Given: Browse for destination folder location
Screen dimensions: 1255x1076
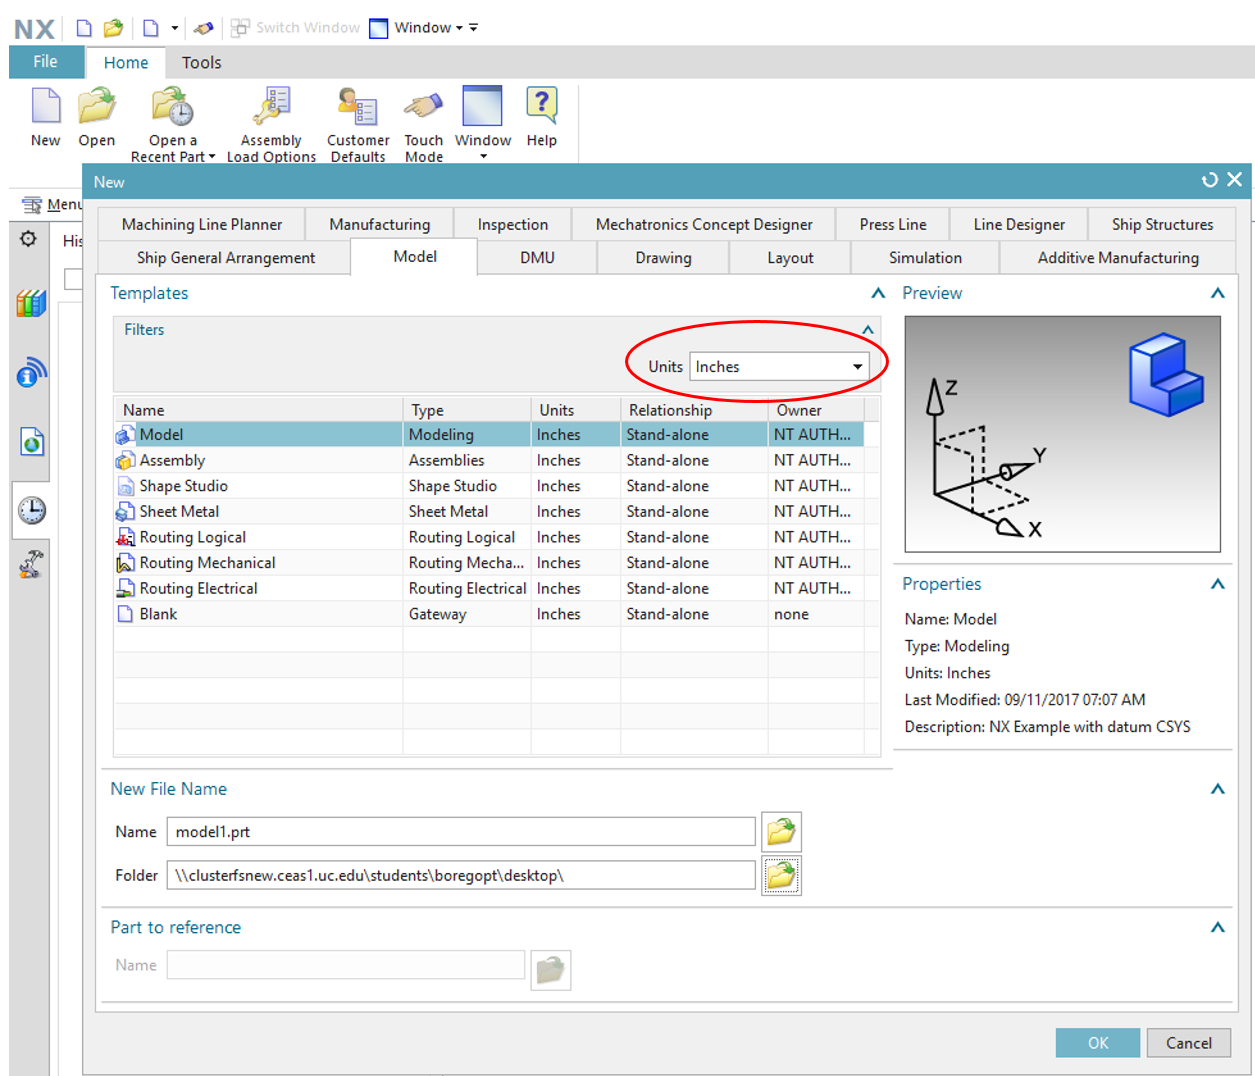Looking at the screenshot, I should click(x=781, y=876).
